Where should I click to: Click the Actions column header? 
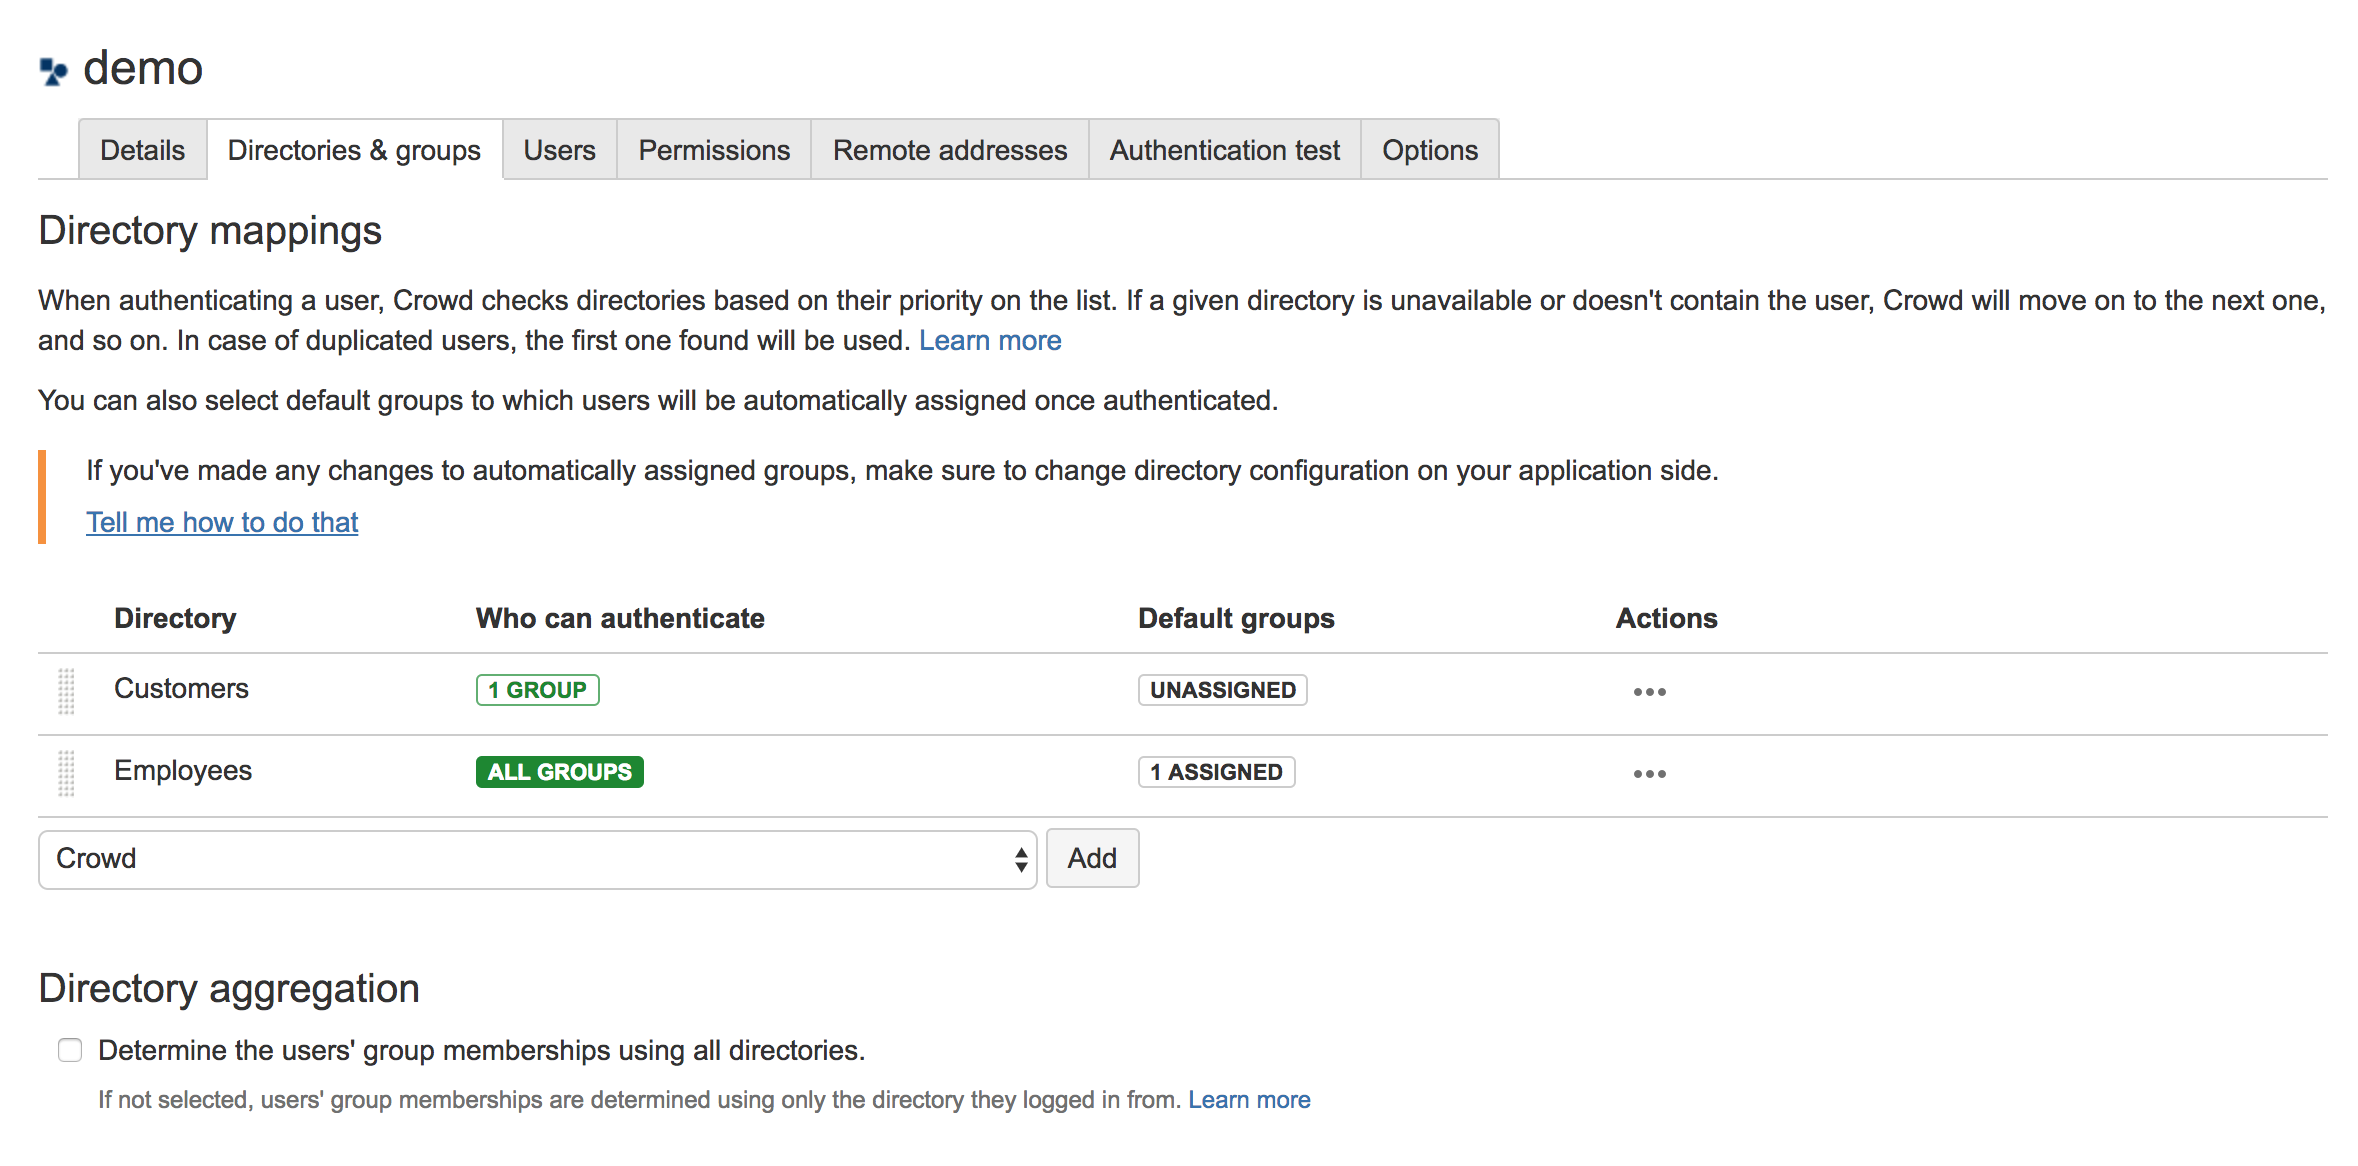[x=1666, y=618]
